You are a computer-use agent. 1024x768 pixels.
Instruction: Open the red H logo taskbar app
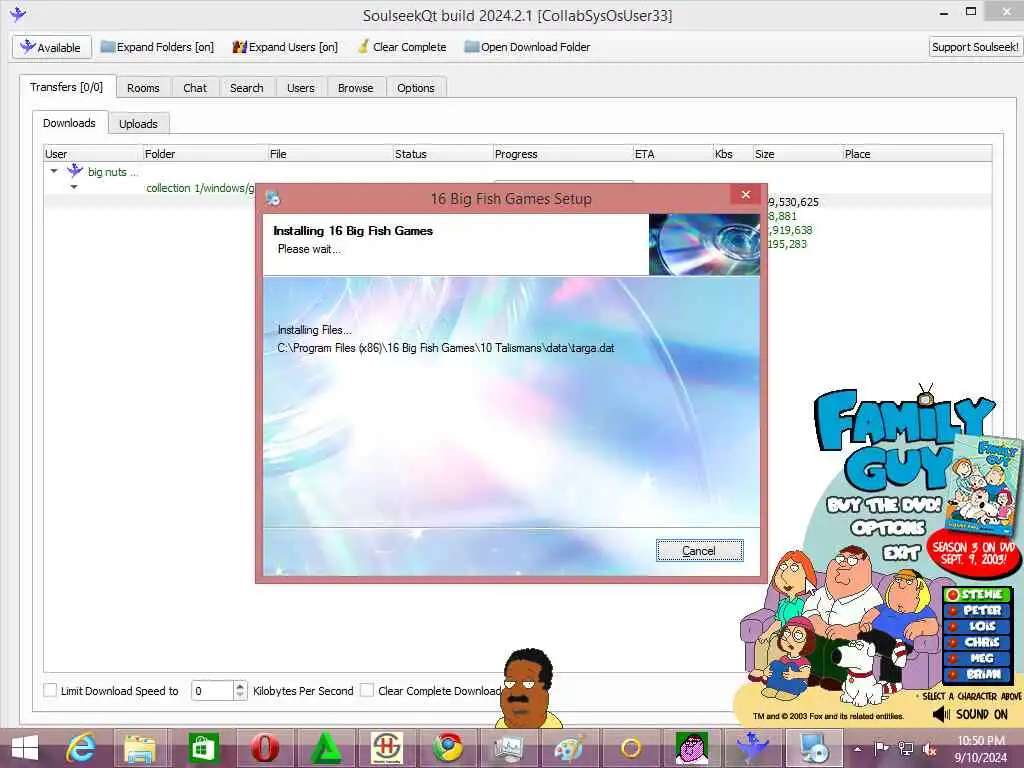[x=387, y=748]
